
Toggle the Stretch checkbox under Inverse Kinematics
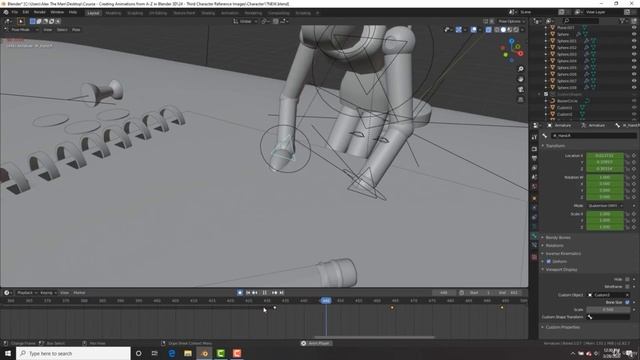(x=549, y=261)
